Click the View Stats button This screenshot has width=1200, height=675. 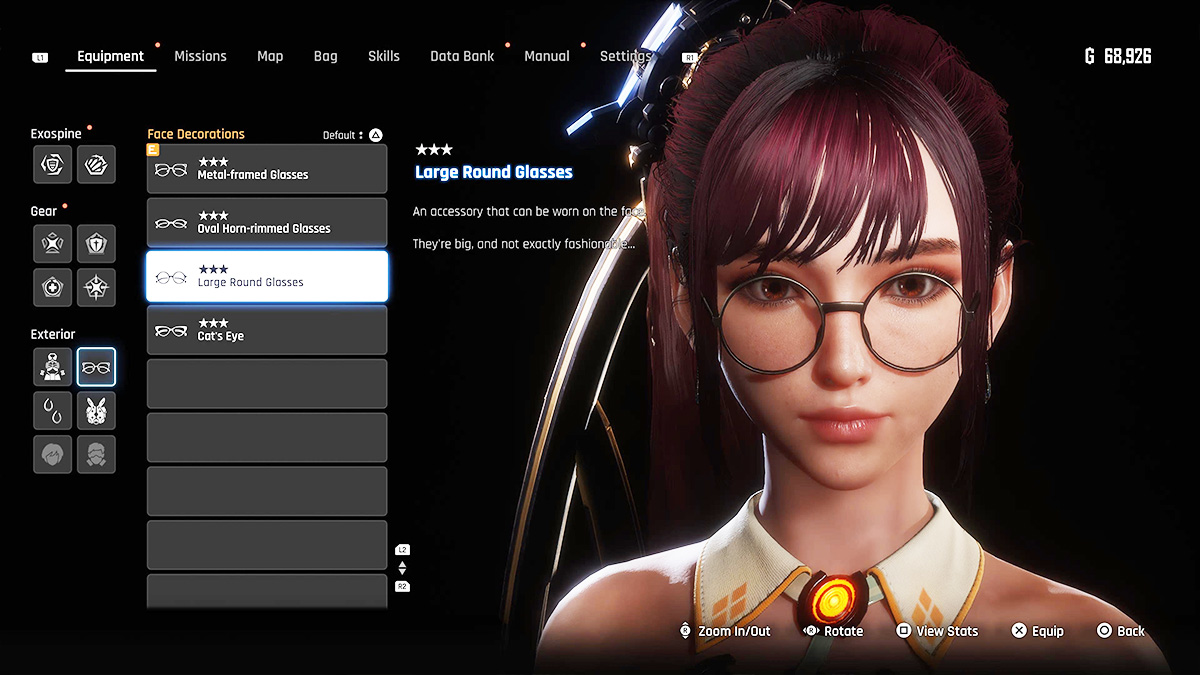tap(936, 631)
